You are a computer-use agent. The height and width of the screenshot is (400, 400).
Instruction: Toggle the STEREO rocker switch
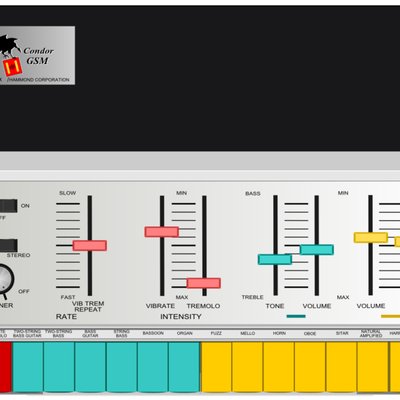[x=8, y=245]
